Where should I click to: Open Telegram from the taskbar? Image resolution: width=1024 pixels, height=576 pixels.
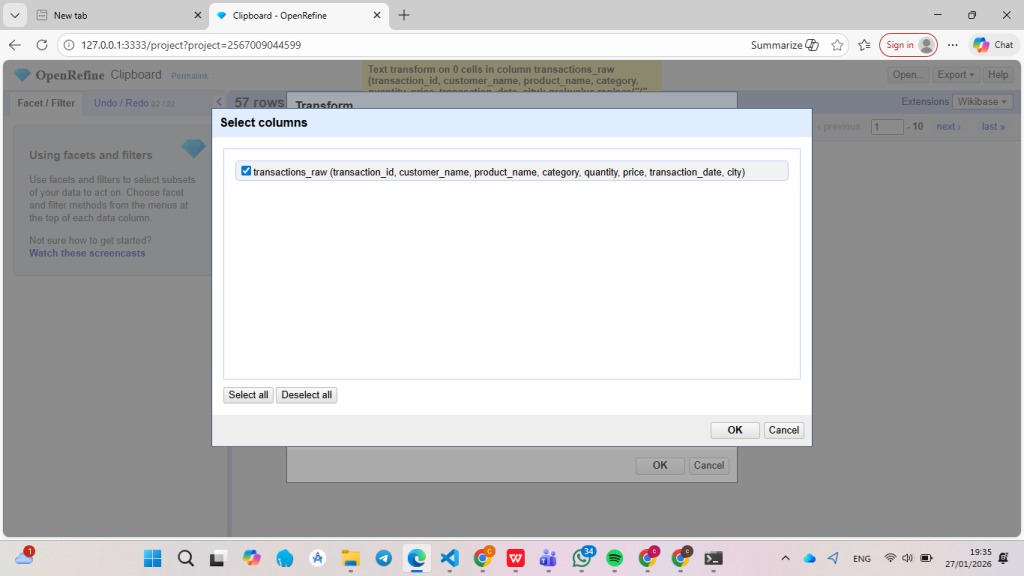383,558
